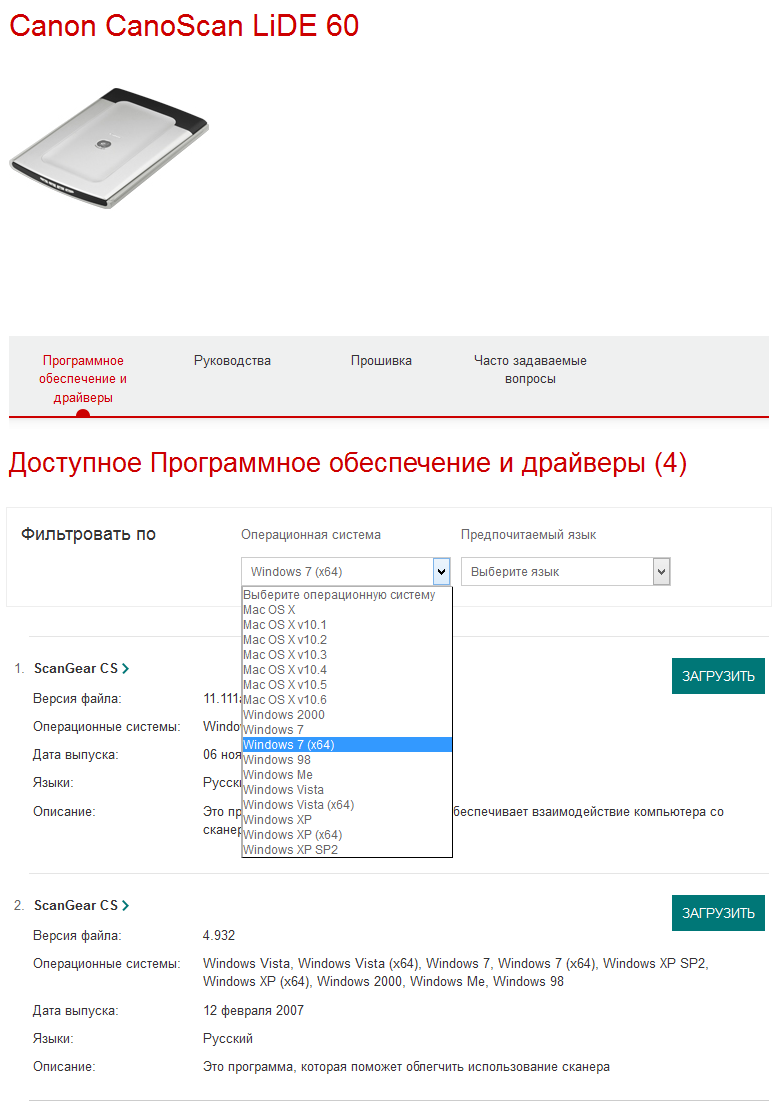Screen dimensions: 777x1107
Task: Select highlighted 'Windows 7 (x64)' option
Action: pos(347,745)
